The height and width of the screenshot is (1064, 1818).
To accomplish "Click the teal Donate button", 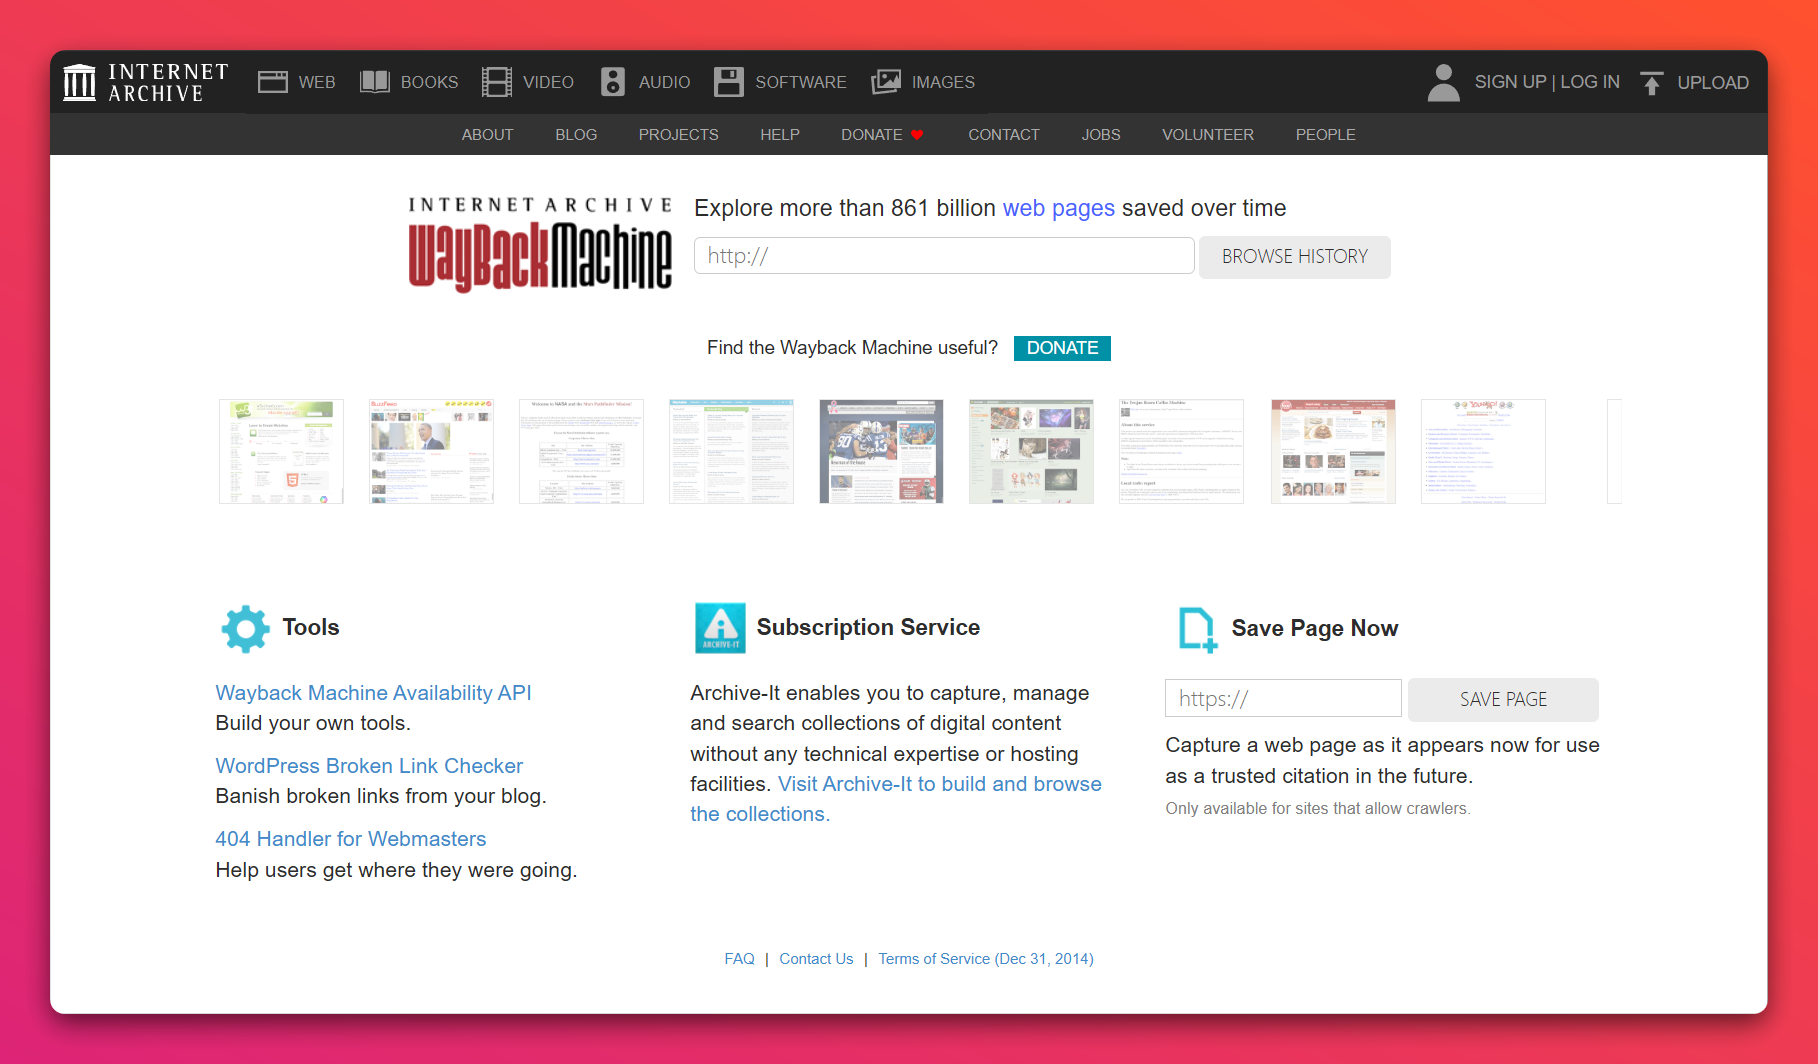I will tap(1062, 348).
